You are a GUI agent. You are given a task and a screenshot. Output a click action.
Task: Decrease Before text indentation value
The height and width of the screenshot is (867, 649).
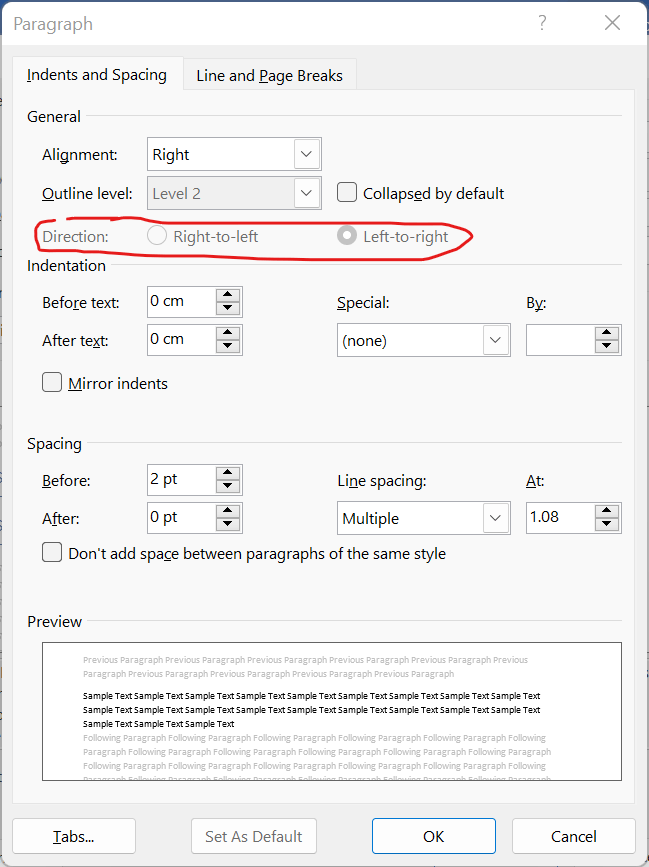(x=228, y=309)
